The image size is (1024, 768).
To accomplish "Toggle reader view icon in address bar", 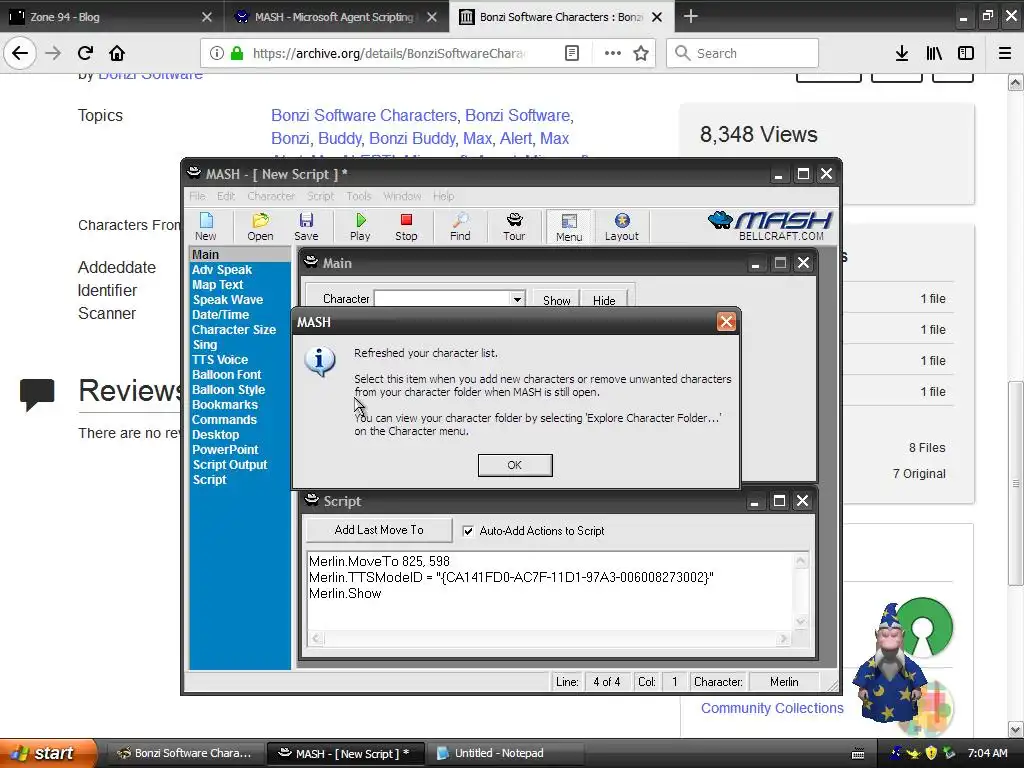I will pyautogui.click(x=571, y=53).
